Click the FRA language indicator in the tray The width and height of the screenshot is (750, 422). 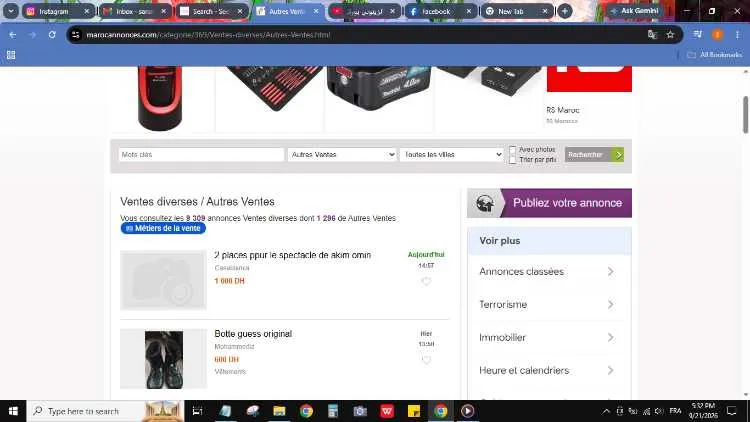pyautogui.click(x=675, y=411)
